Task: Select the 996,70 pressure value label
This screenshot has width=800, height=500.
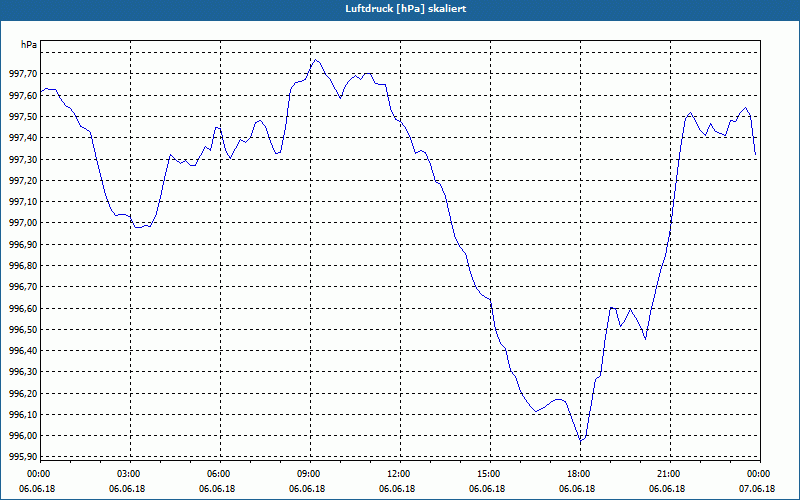Action: pyautogui.click(x=23, y=287)
